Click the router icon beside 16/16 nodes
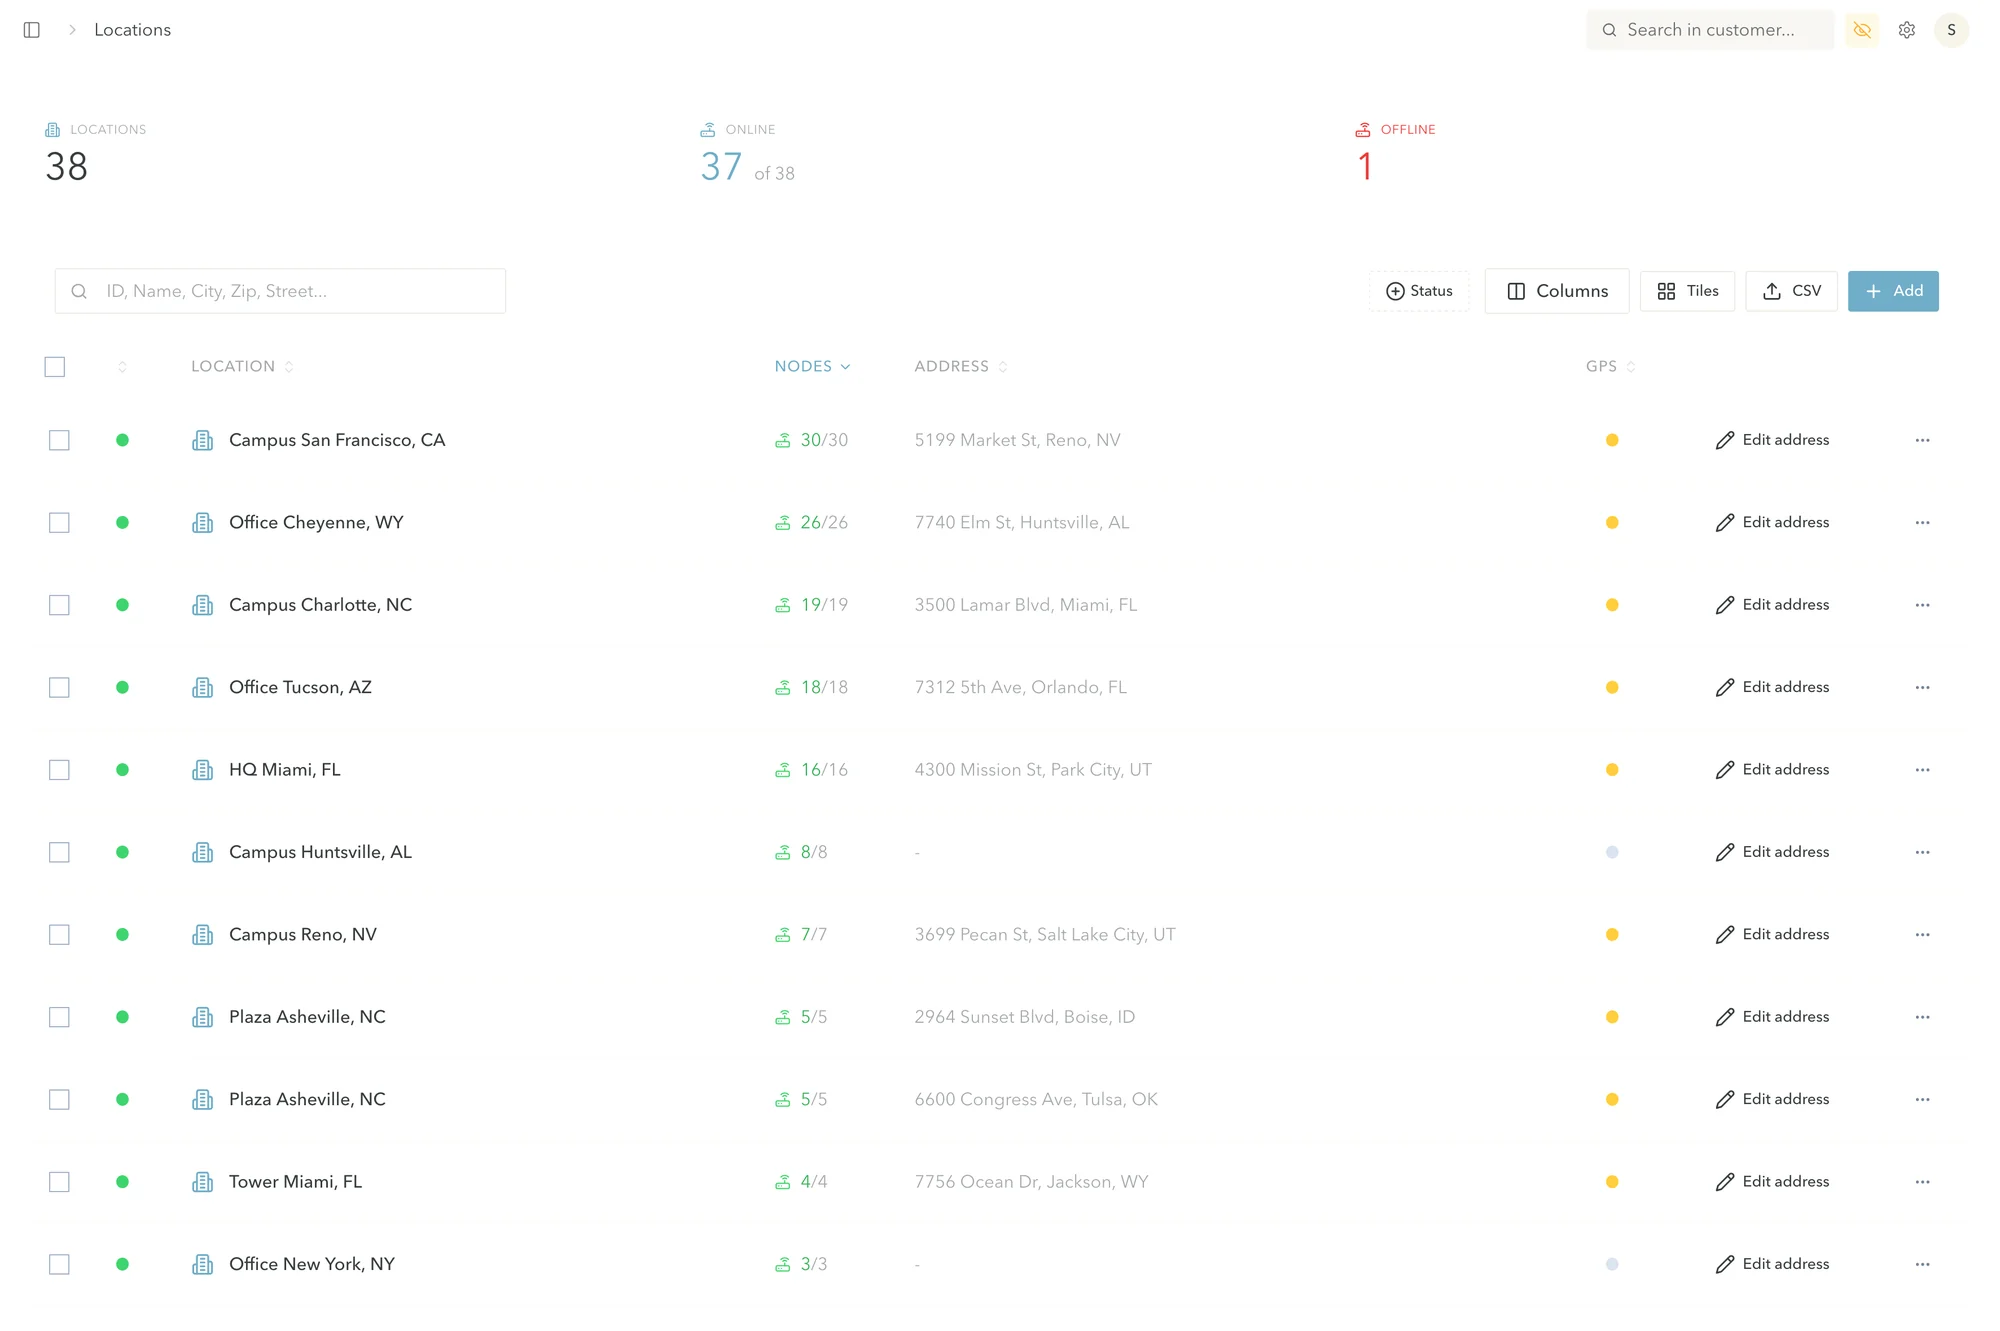The height and width of the screenshot is (1331, 2000). tap(783, 770)
